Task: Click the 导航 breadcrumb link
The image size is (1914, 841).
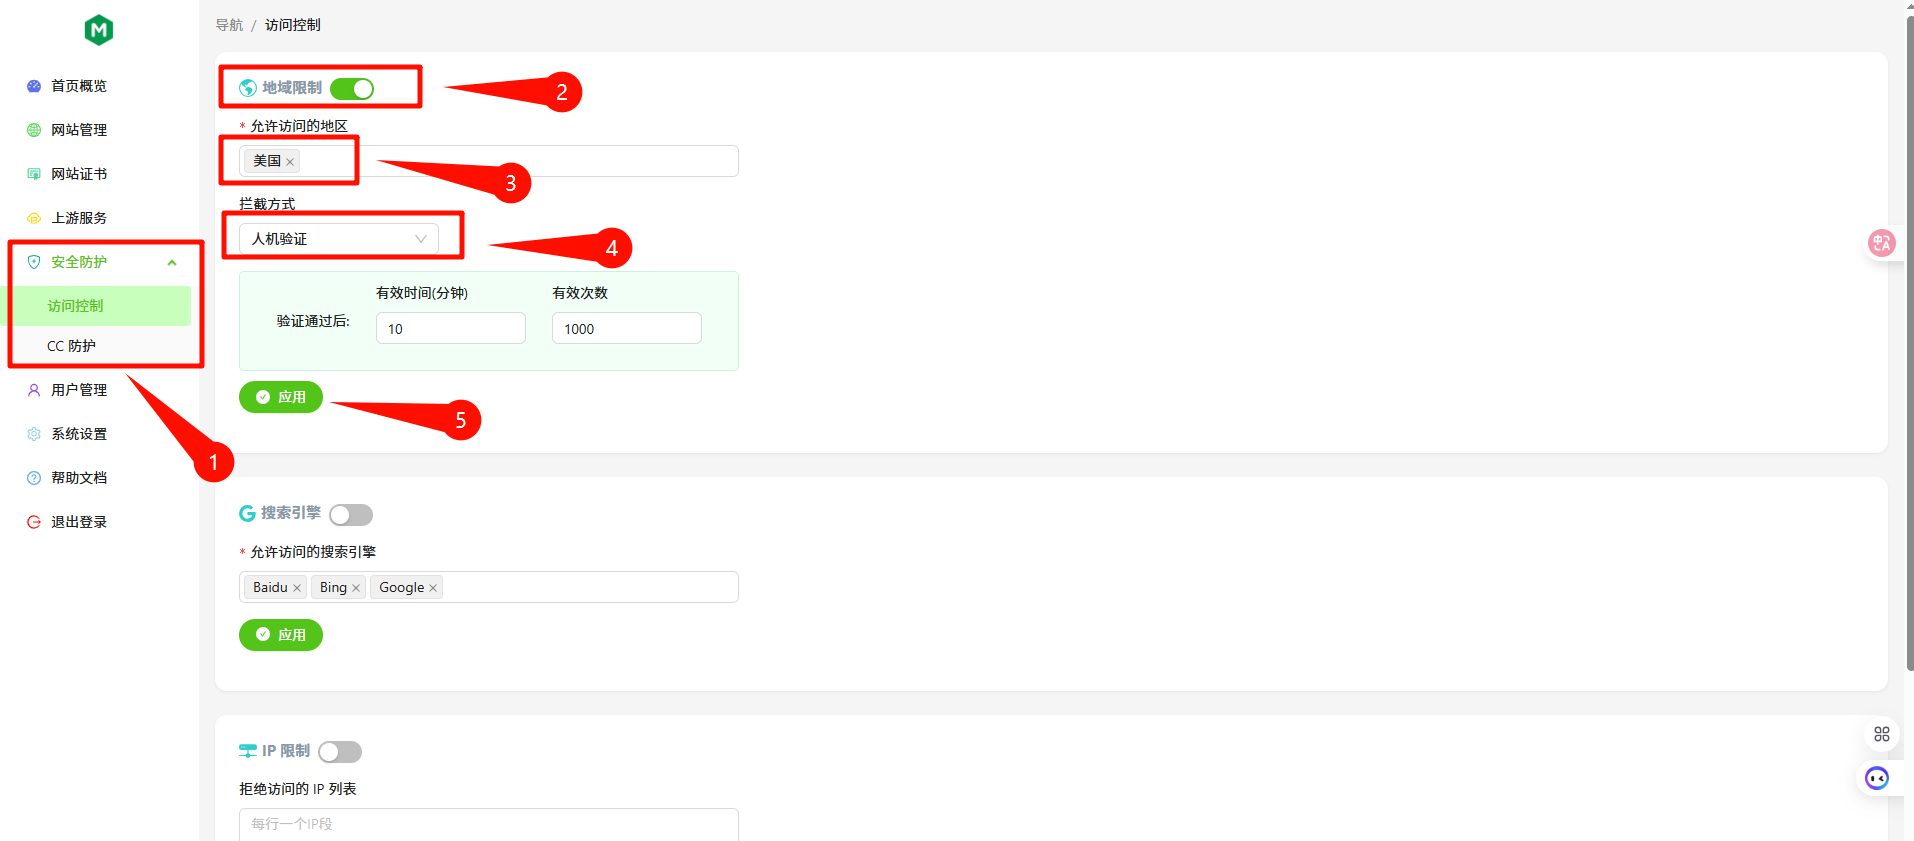Action: 229,25
